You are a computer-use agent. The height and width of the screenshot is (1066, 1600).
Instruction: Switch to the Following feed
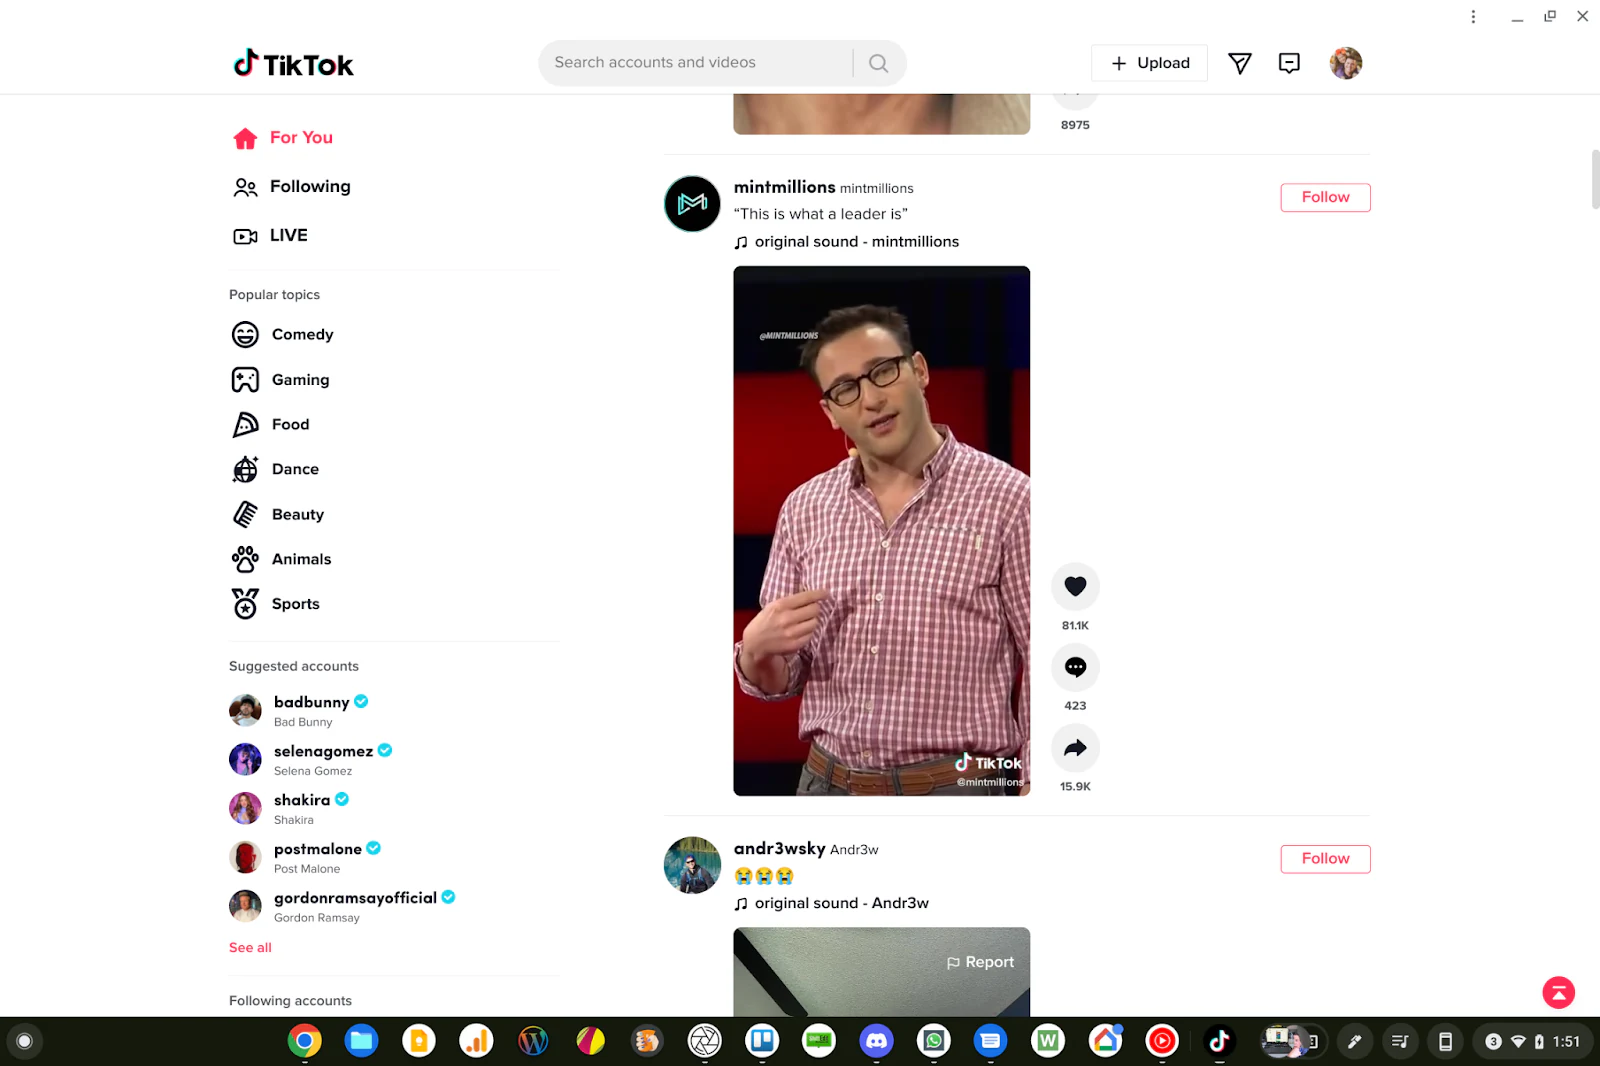click(292, 187)
